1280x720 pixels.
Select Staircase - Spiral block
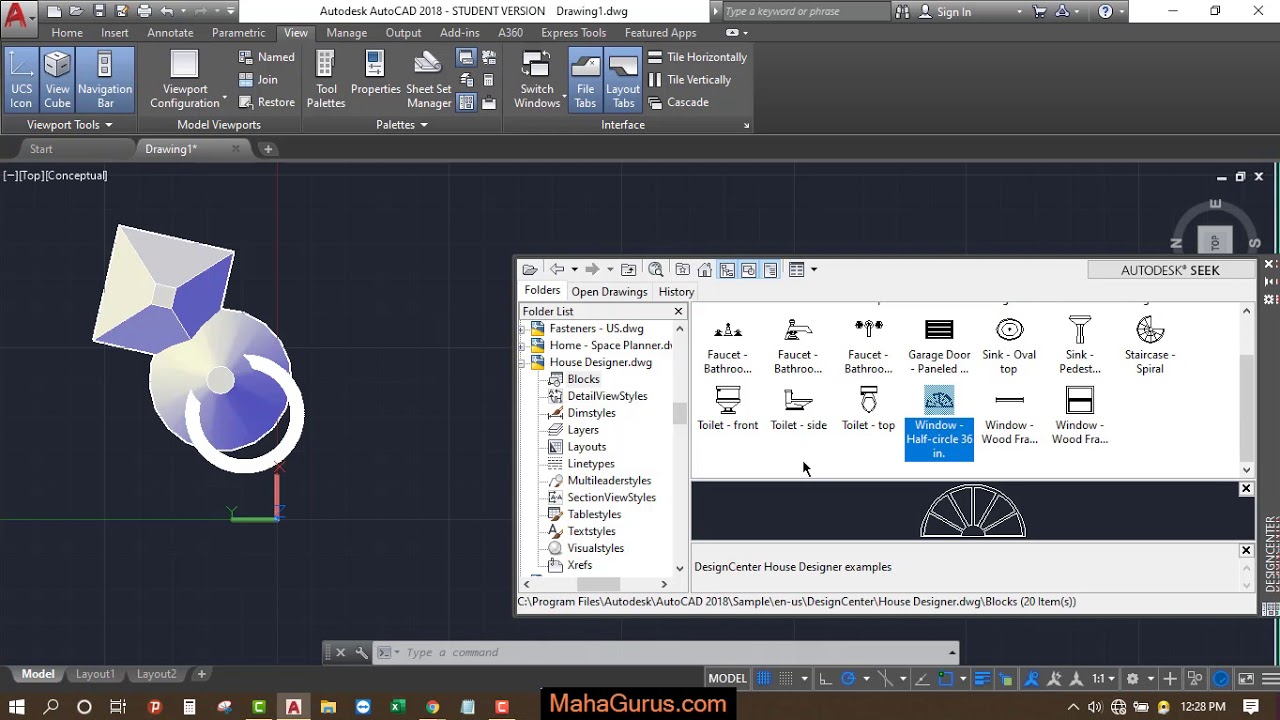(1150, 346)
